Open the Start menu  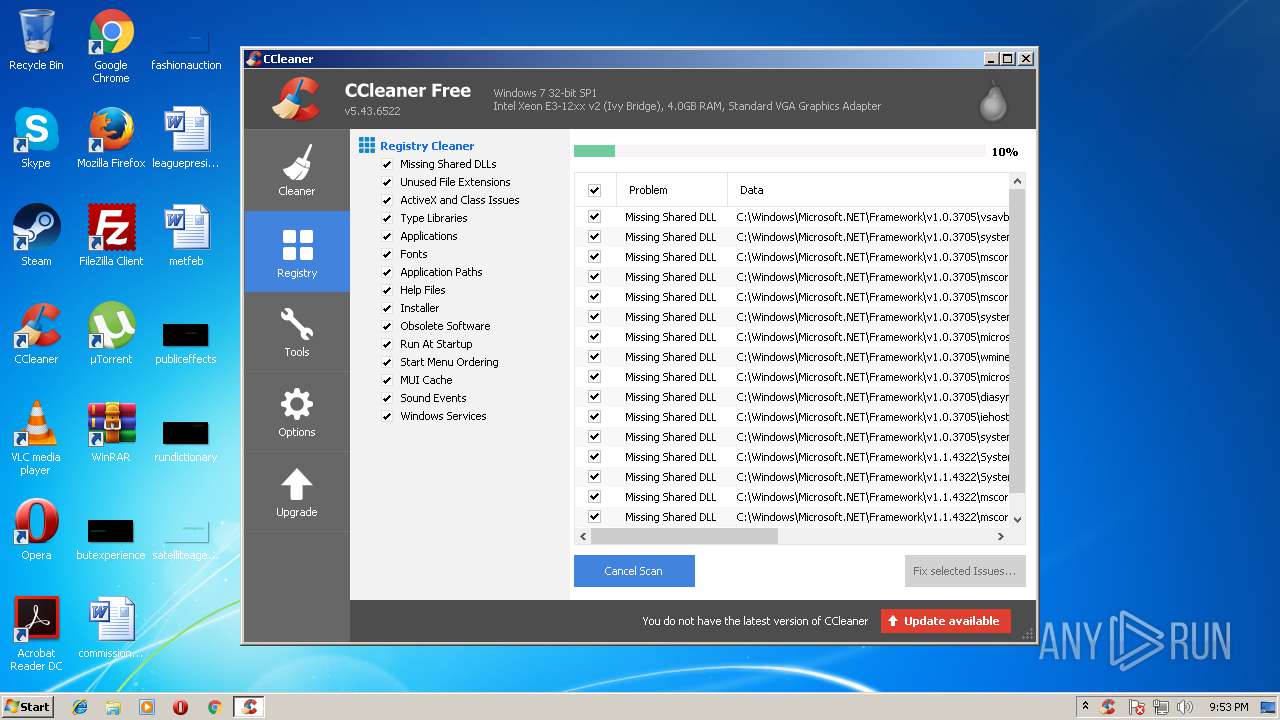pos(28,707)
